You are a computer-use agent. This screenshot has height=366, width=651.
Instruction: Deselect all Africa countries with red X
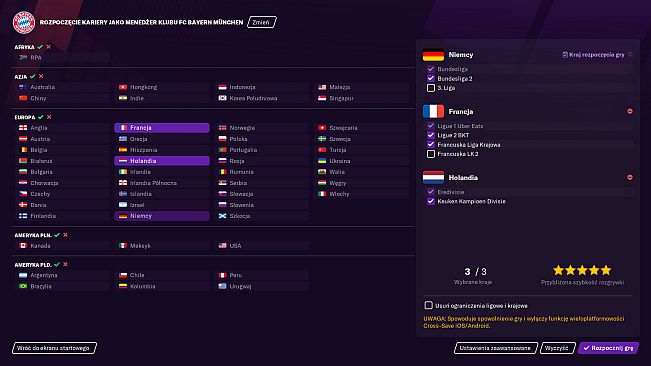(x=49, y=47)
